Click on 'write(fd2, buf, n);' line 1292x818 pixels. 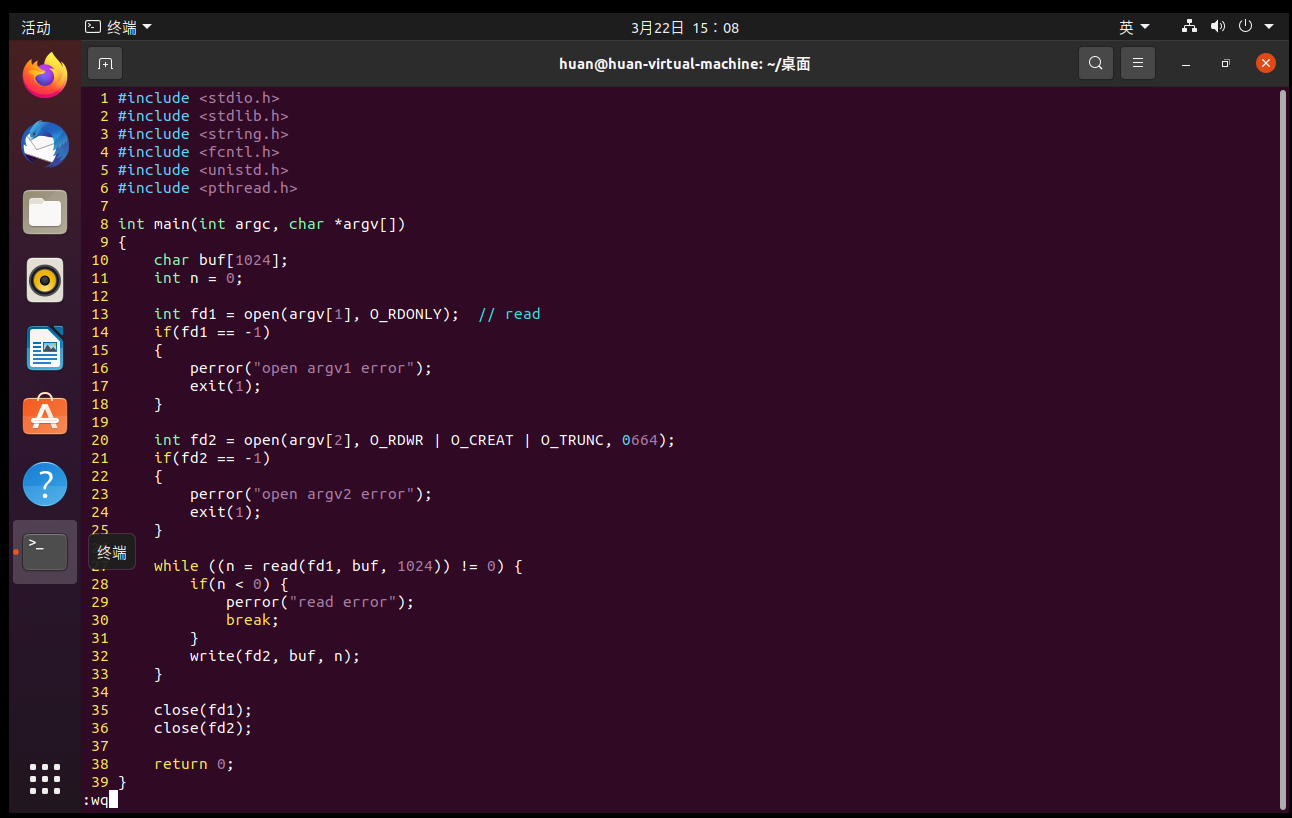tap(275, 656)
